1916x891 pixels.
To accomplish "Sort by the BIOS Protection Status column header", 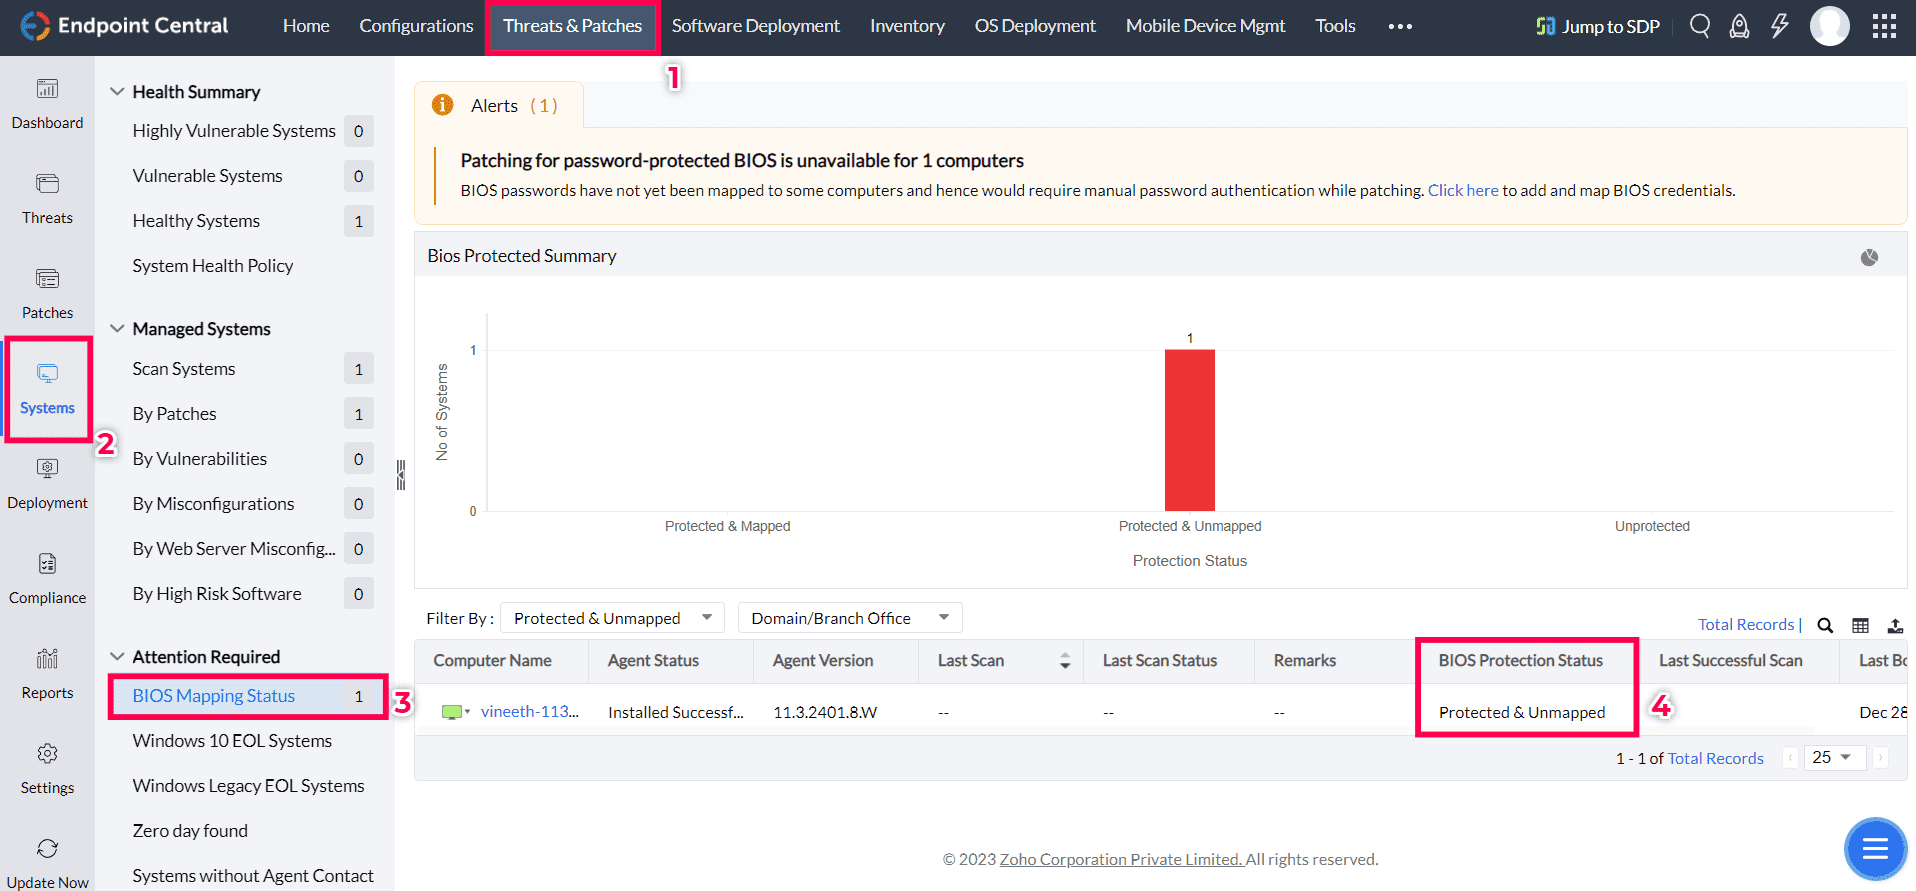I will pos(1520,661).
